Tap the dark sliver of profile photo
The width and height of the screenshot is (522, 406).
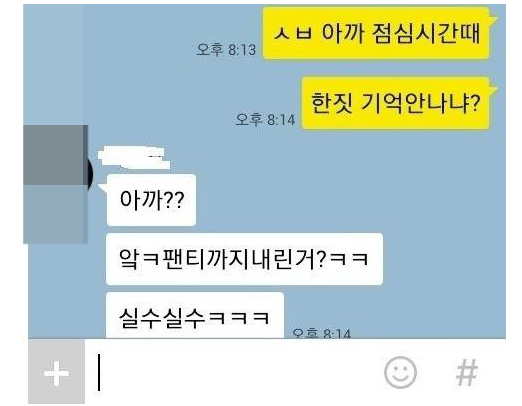coord(91,174)
